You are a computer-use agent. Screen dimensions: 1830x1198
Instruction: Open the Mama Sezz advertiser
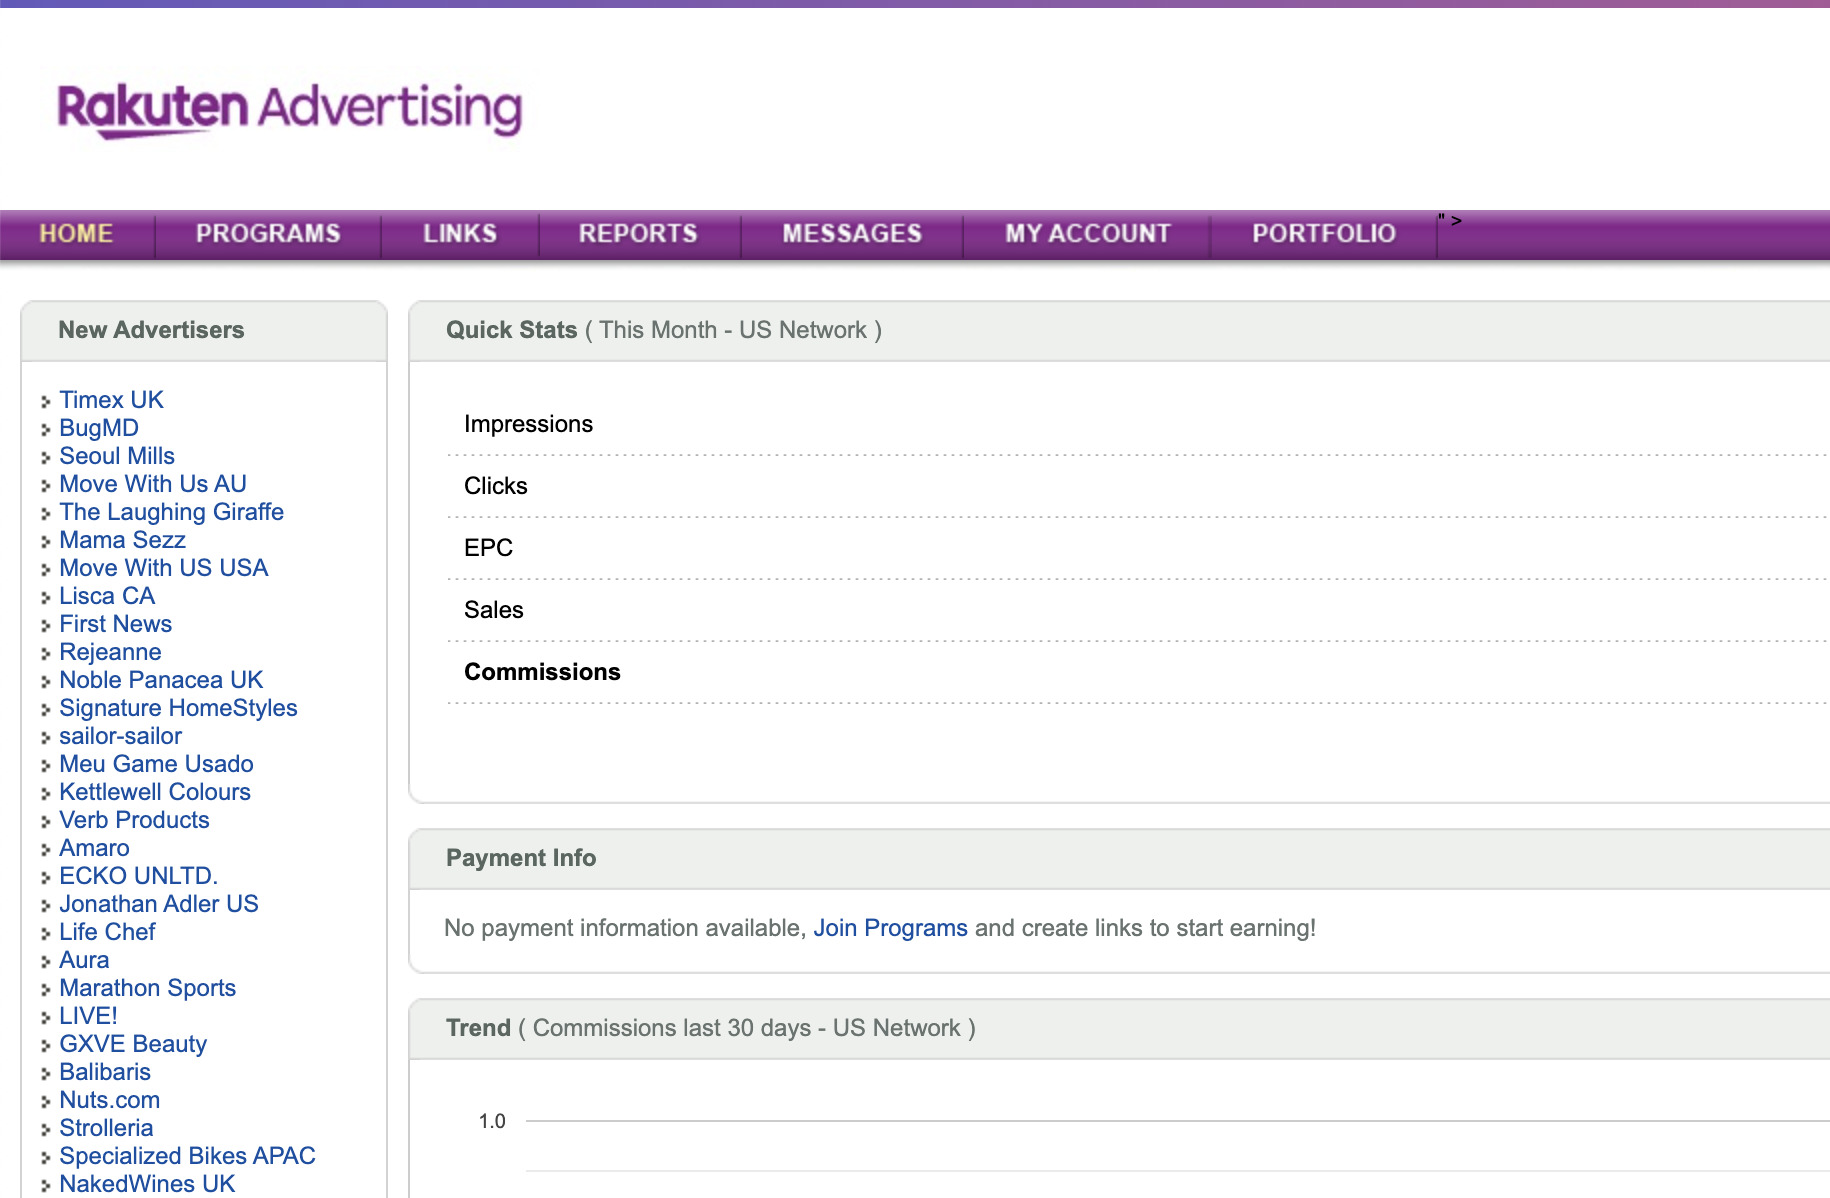click(x=122, y=540)
